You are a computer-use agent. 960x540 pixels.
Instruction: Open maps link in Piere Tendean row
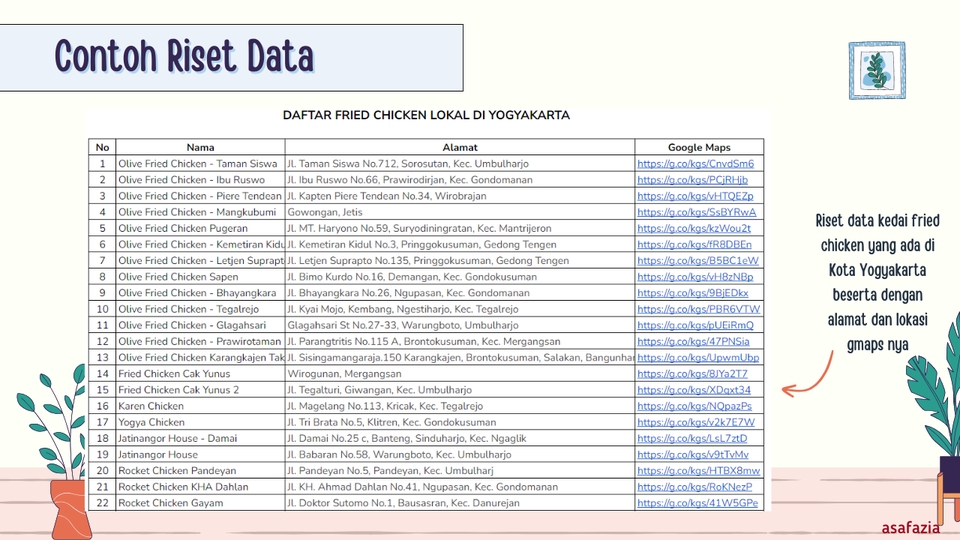(x=696, y=196)
